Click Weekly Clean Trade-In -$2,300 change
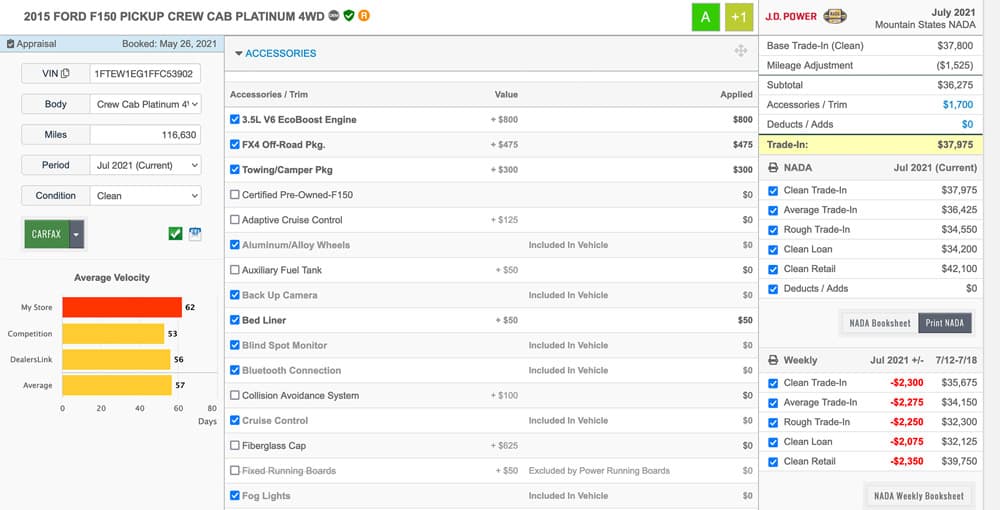This screenshot has height=510, width=1000. (x=907, y=383)
